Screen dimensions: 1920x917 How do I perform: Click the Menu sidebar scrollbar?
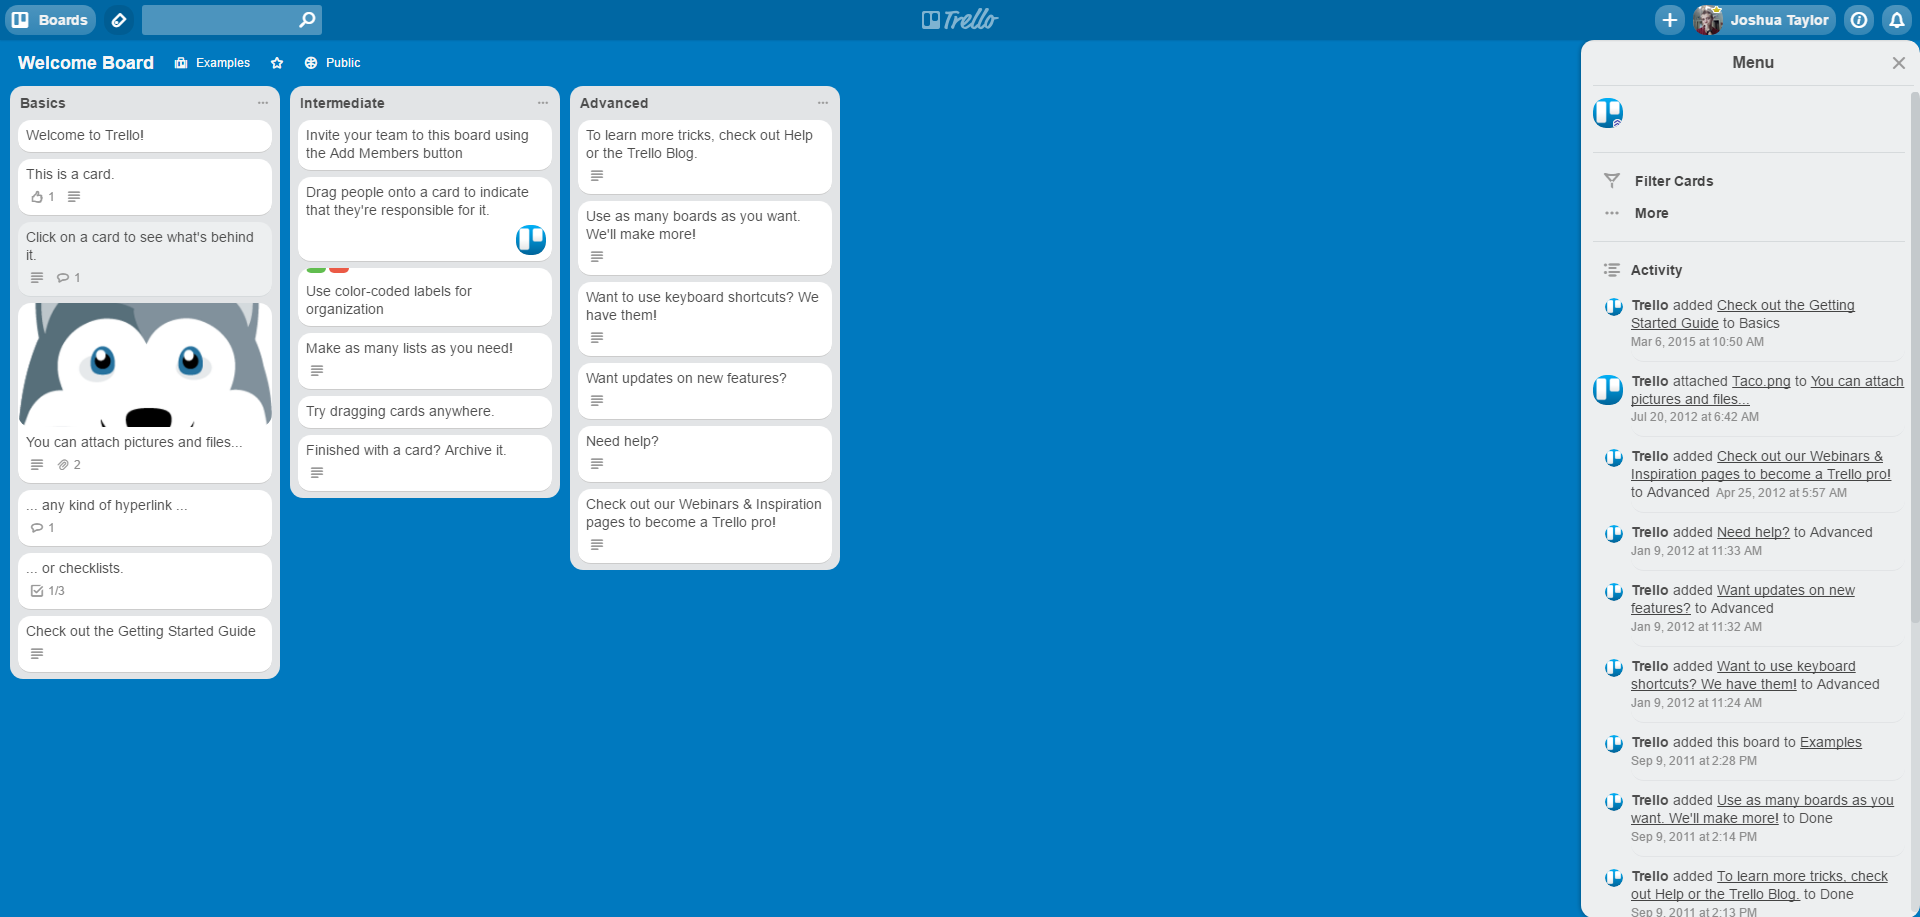1915,358
